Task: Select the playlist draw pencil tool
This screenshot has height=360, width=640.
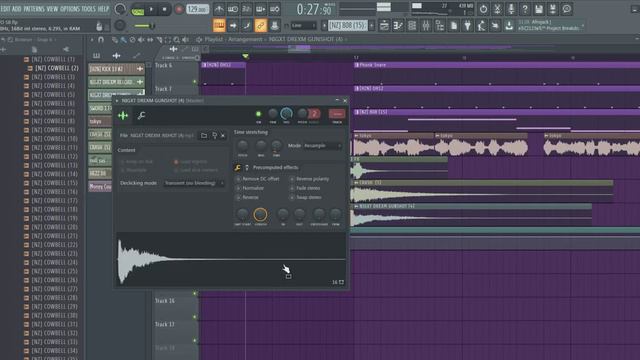Action: click(115, 40)
